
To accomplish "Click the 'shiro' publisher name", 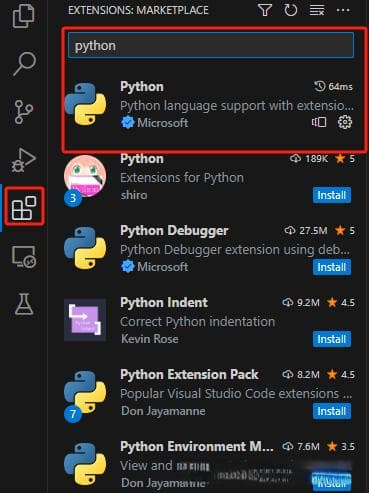I will (134, 195).
